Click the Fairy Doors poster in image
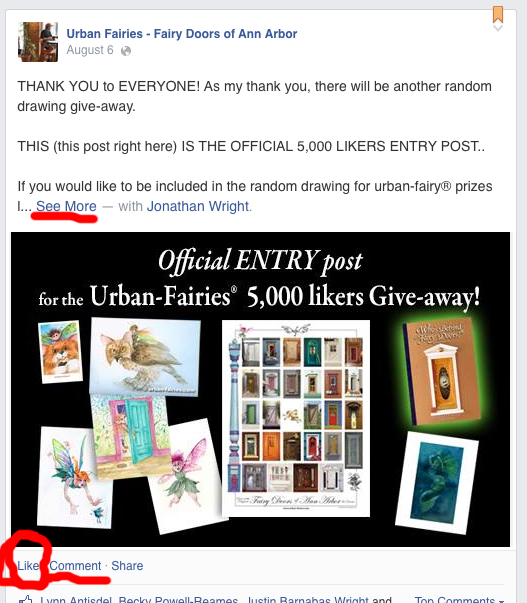The image size is (527, 603). (x=296, y=418)
